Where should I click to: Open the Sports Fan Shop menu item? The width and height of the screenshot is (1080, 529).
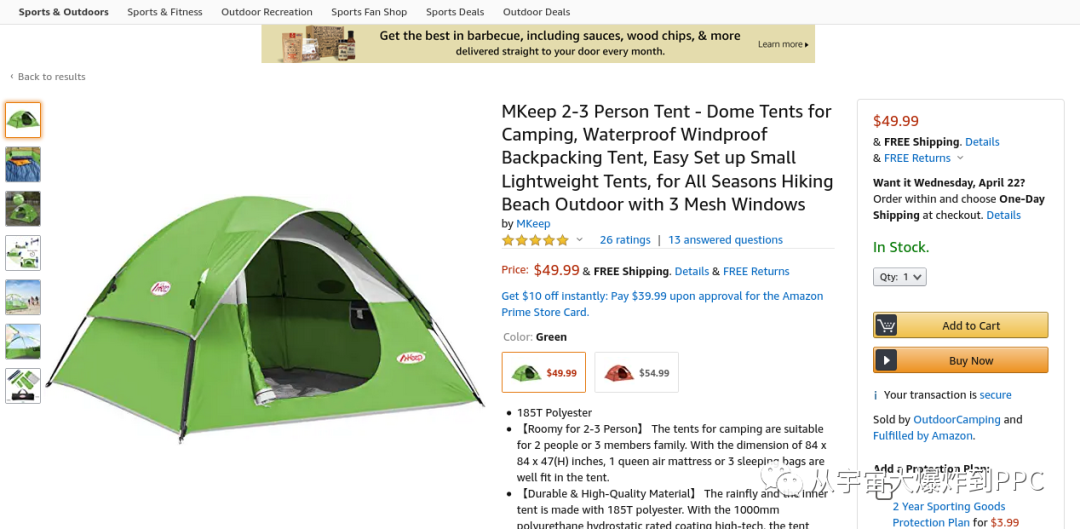pos(369,12)
